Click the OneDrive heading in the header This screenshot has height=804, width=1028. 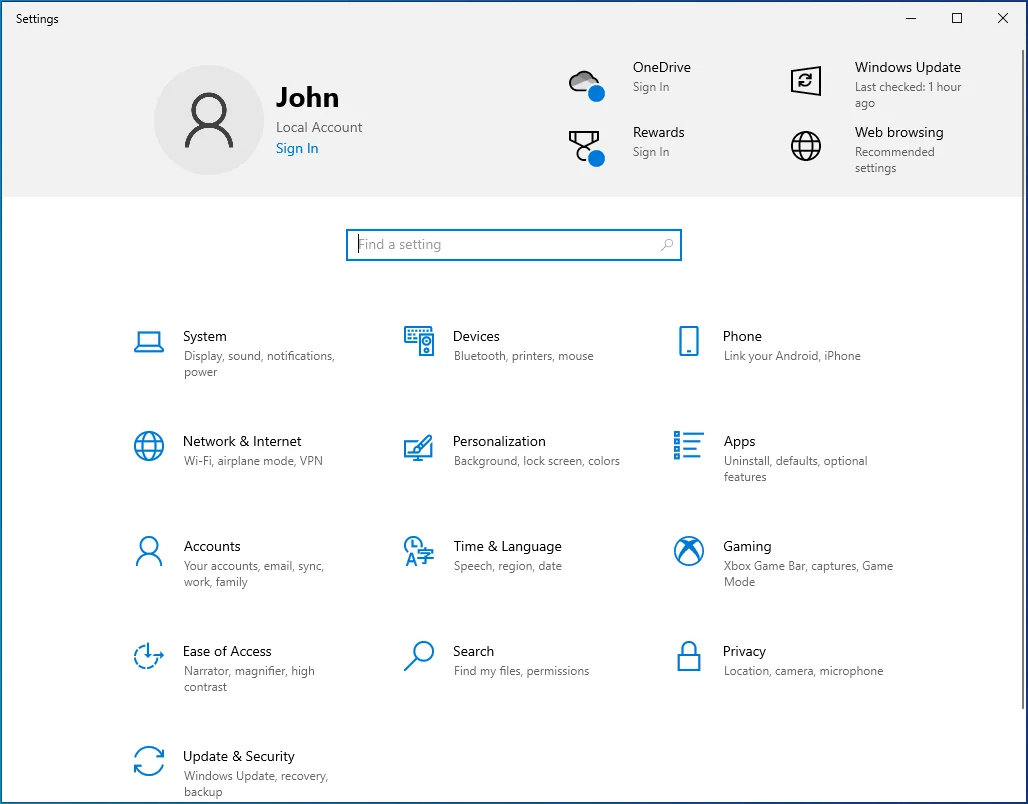pyautogui.click(x=662, y=67)
